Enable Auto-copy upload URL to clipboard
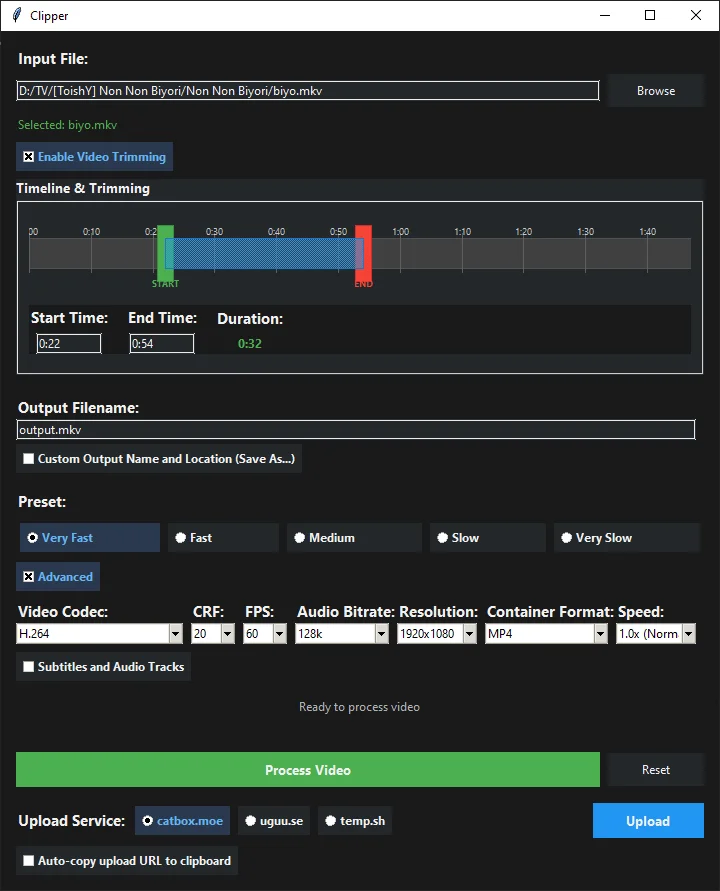720x891 pixels. tap(127, 861)
